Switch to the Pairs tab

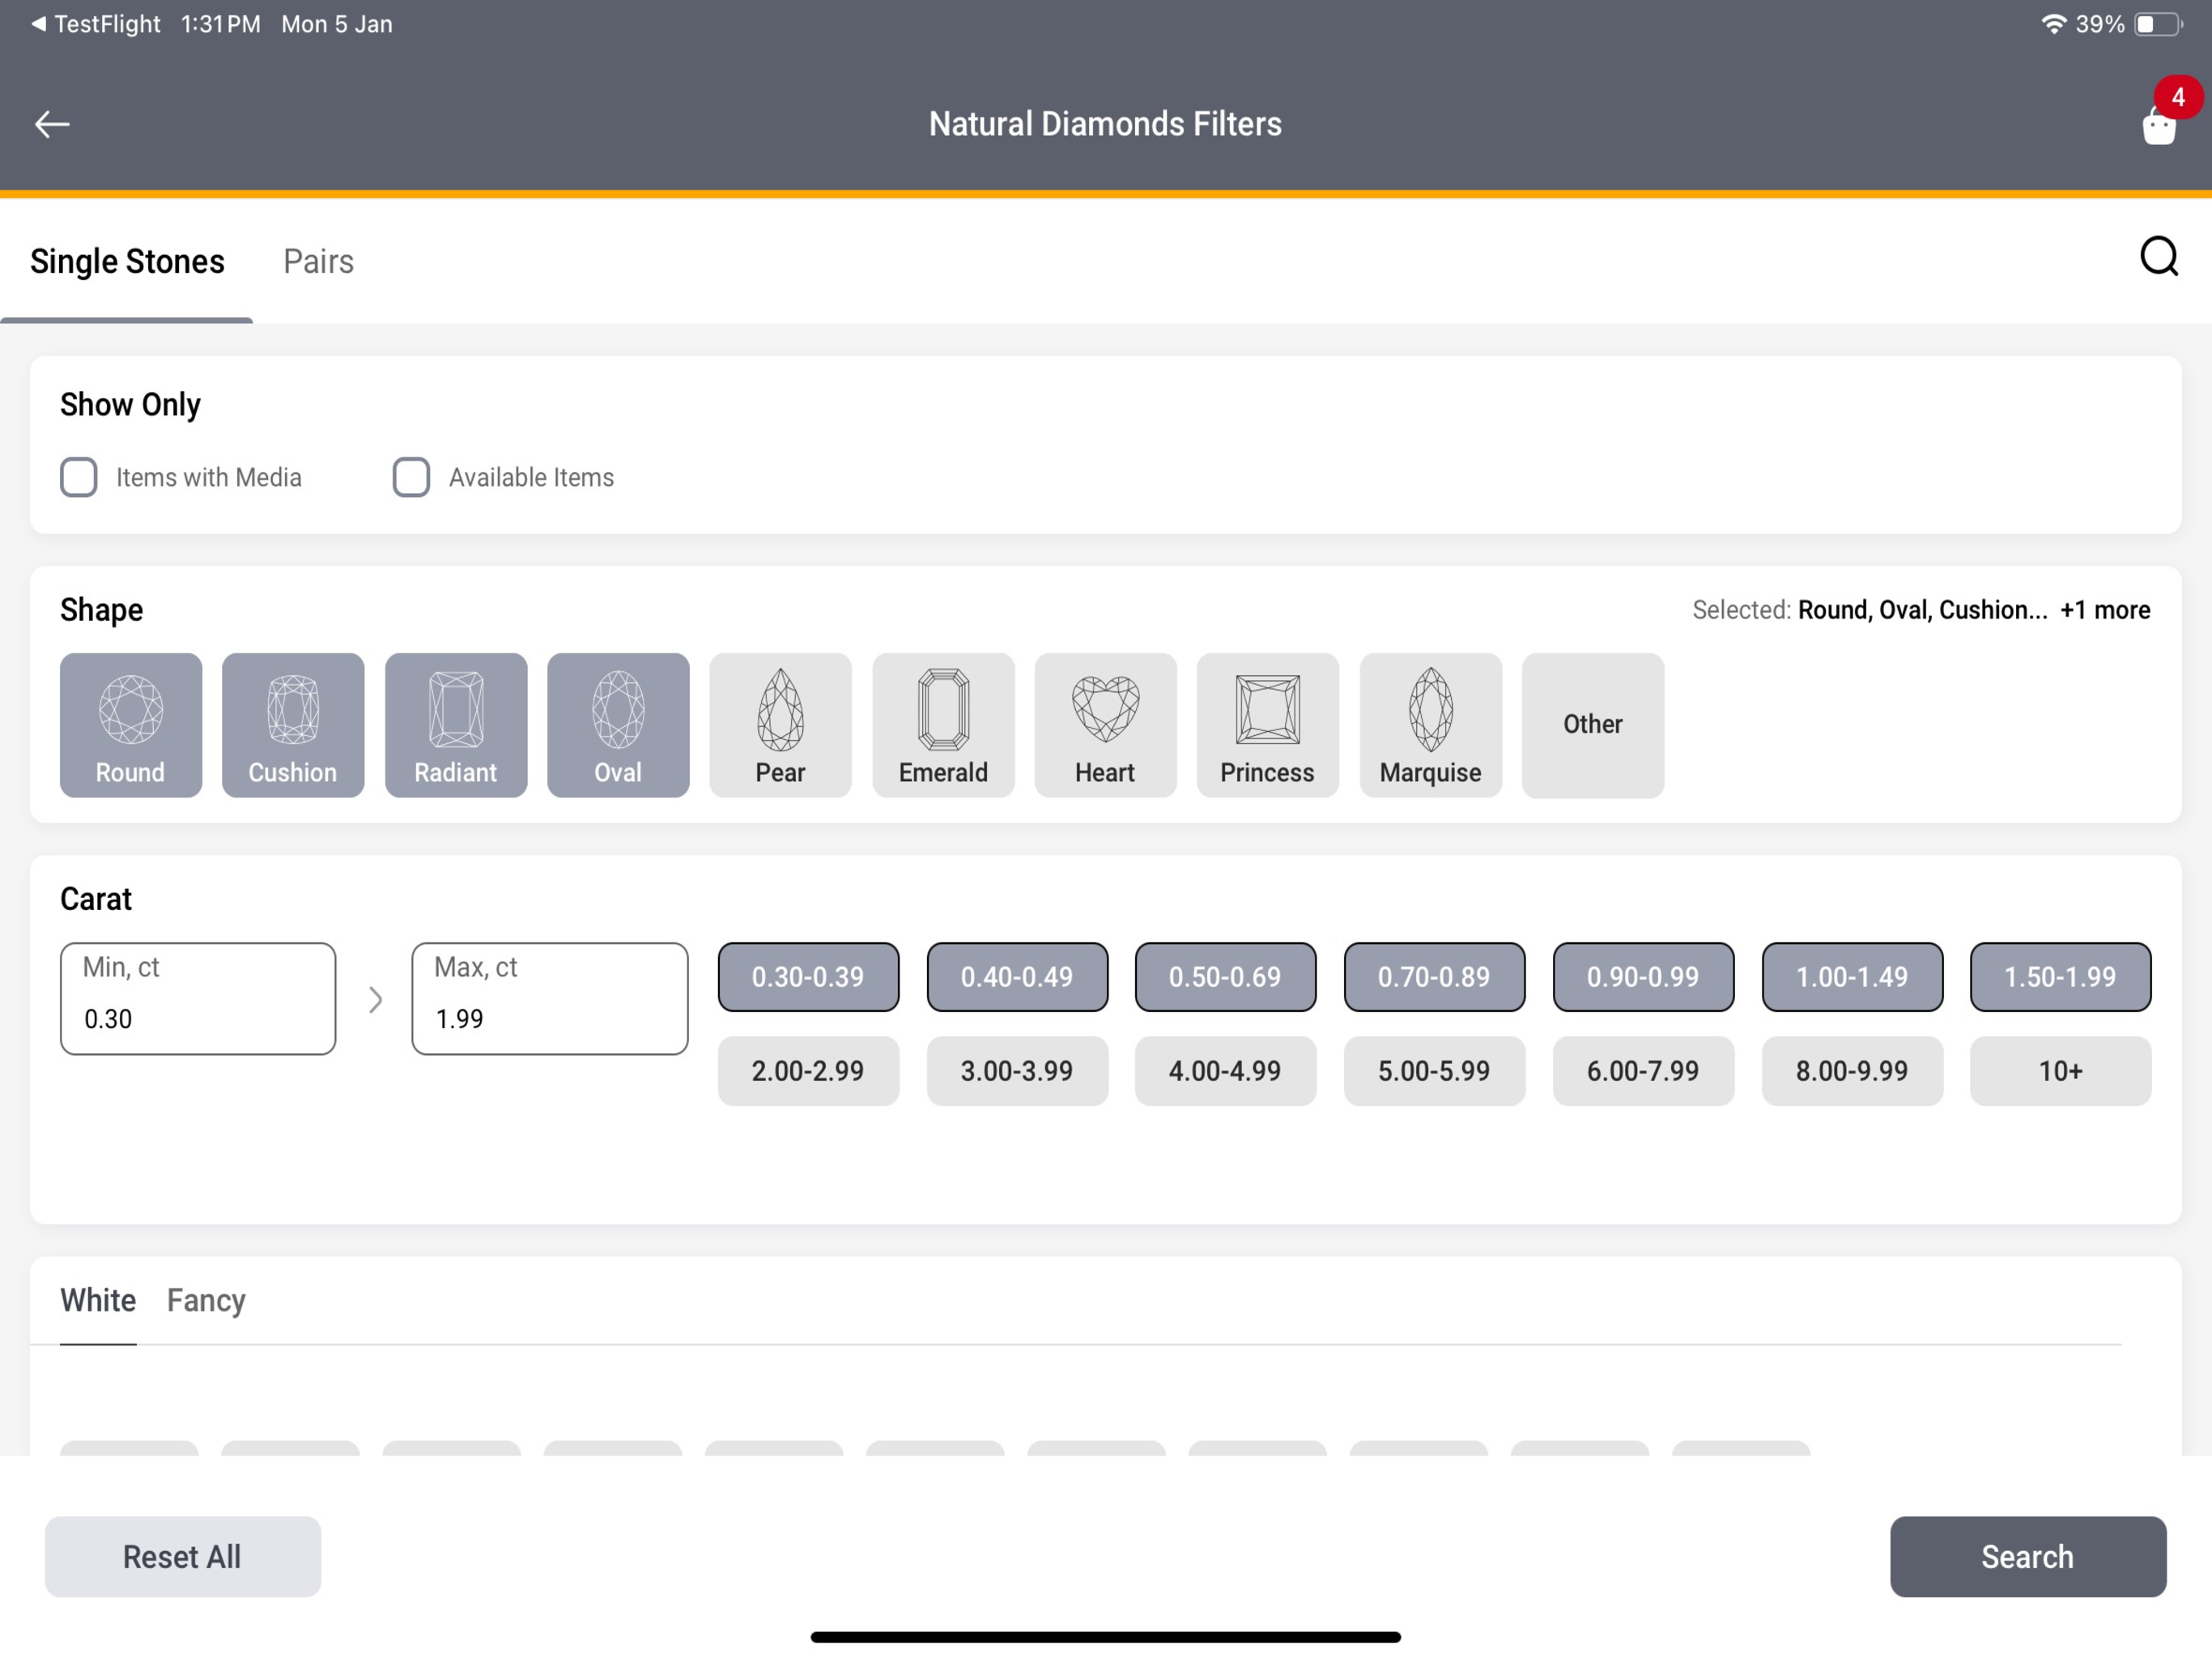click(318, 262)
